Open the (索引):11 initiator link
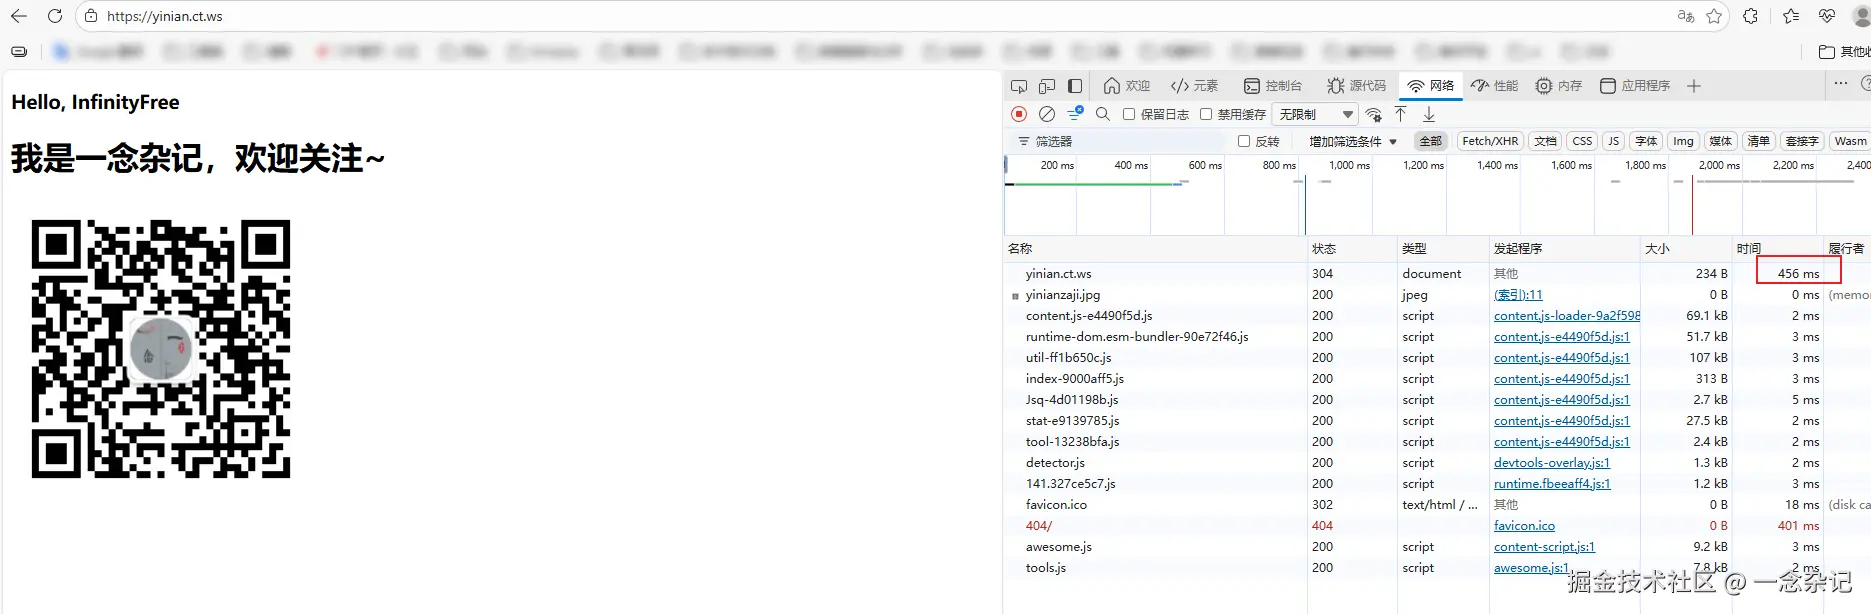The width and height of the screenshot is (1871, 614). (1518, 295)
